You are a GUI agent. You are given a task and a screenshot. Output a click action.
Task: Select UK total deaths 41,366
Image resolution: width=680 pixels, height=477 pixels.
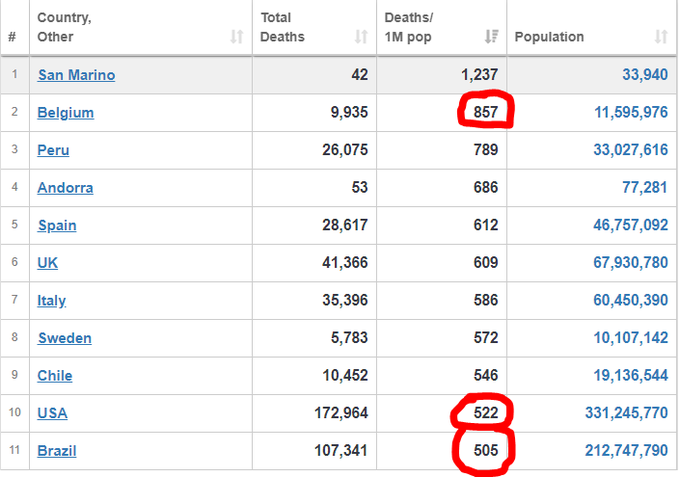click(345, 262)
